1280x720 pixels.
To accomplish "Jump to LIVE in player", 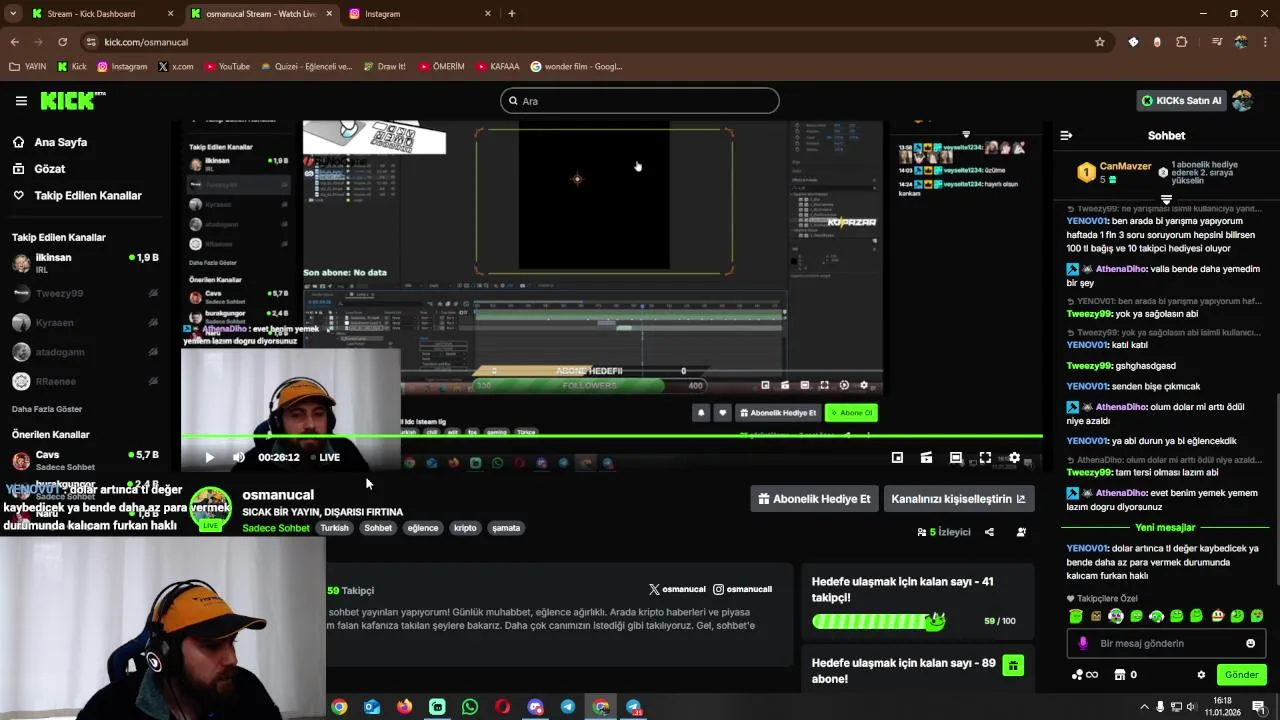I will pos(324,457).
